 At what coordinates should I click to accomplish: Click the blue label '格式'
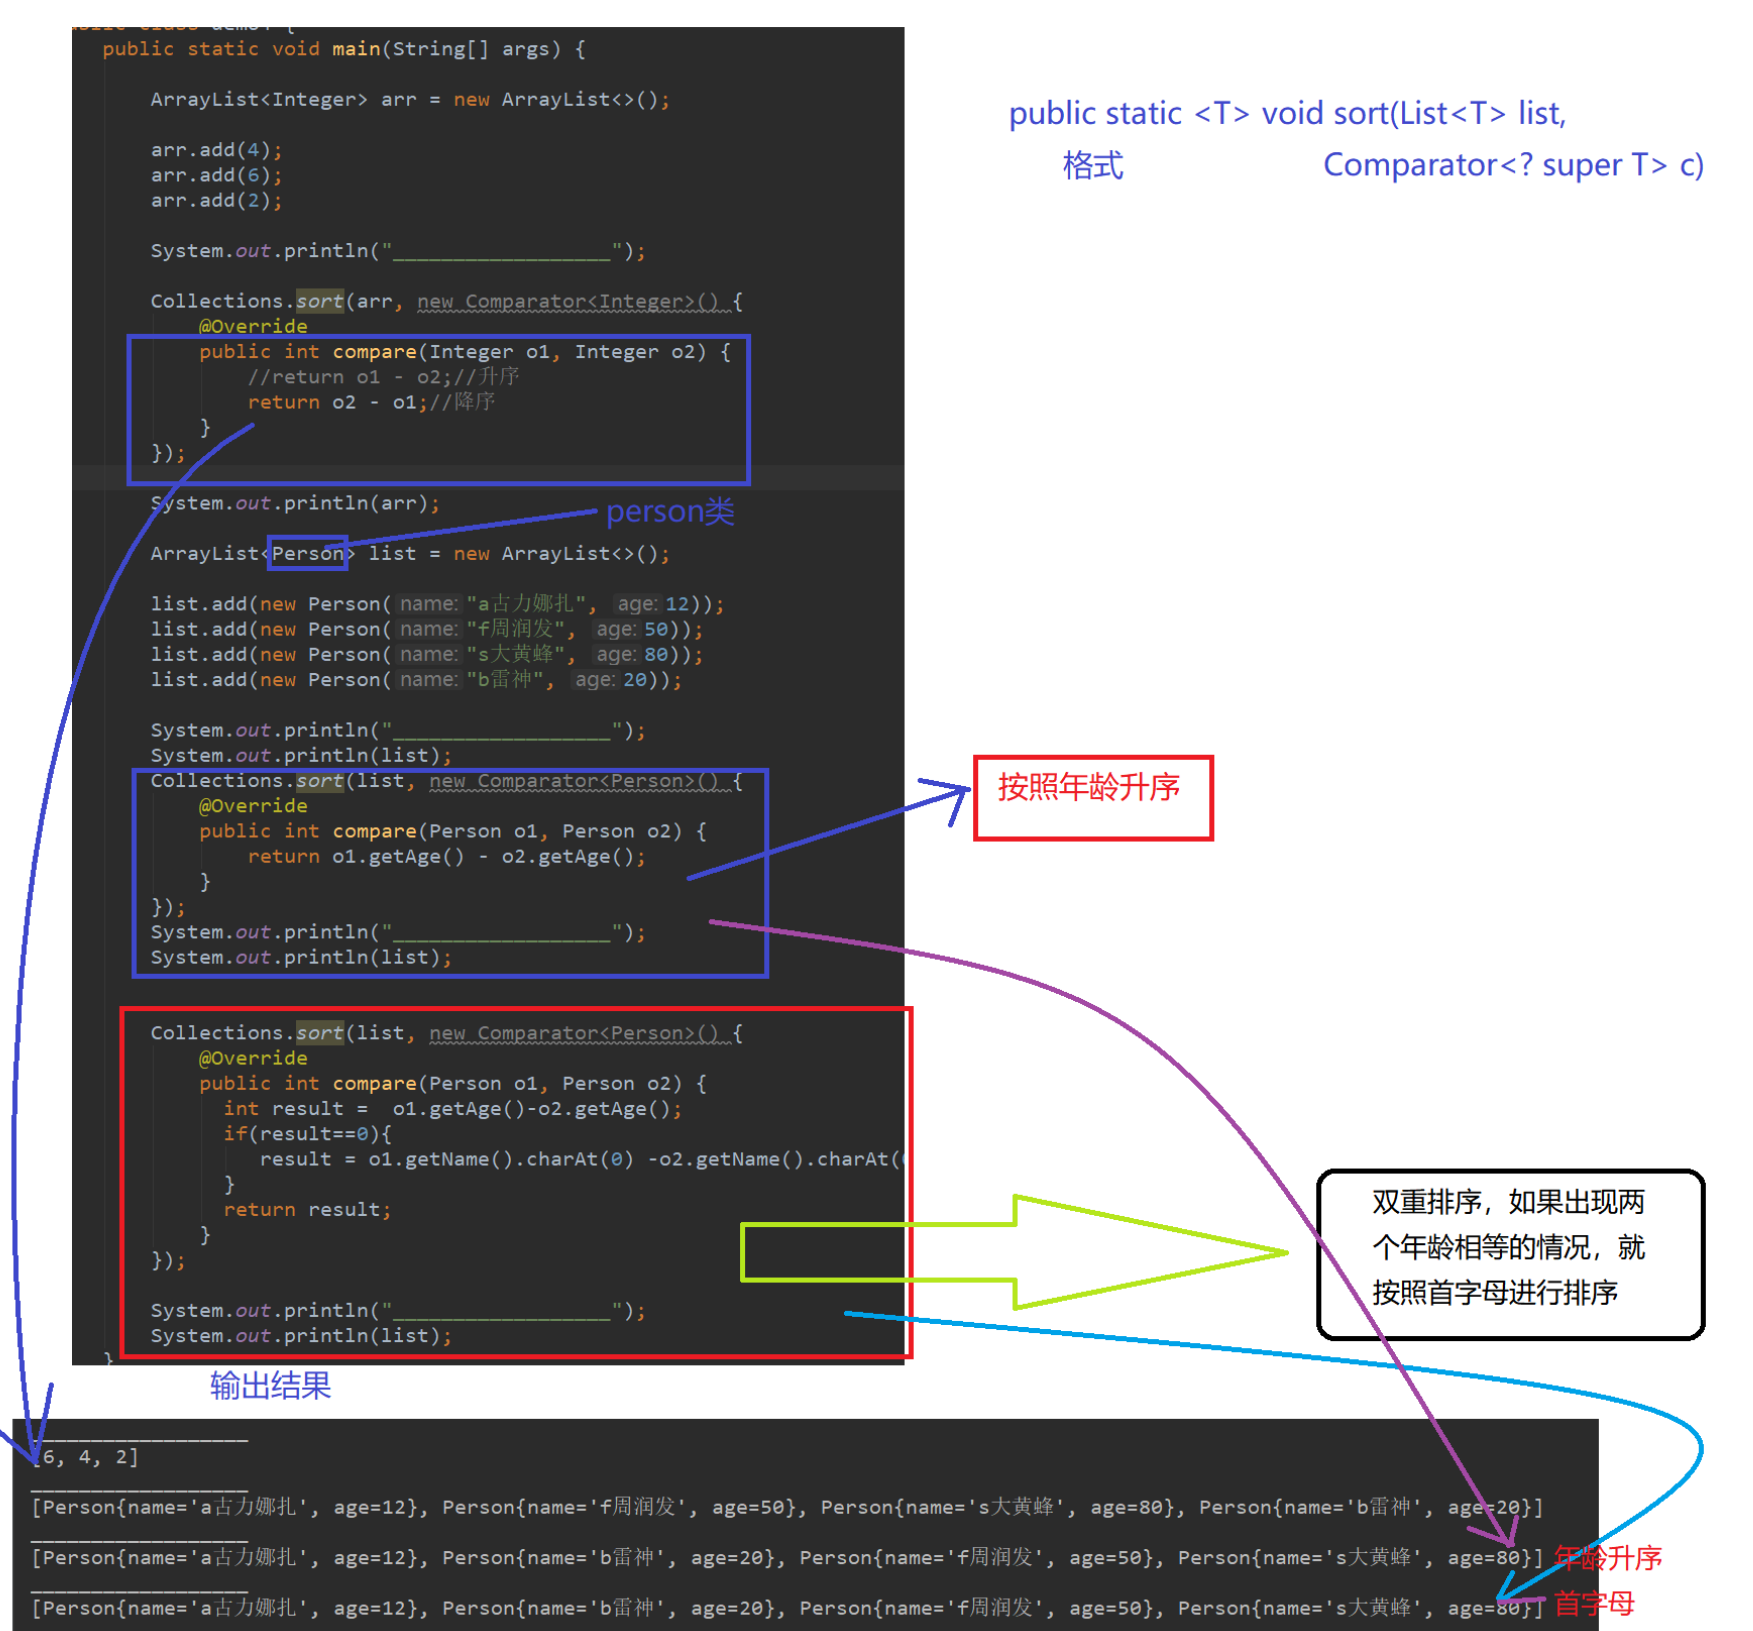(x=1093, y=165)
